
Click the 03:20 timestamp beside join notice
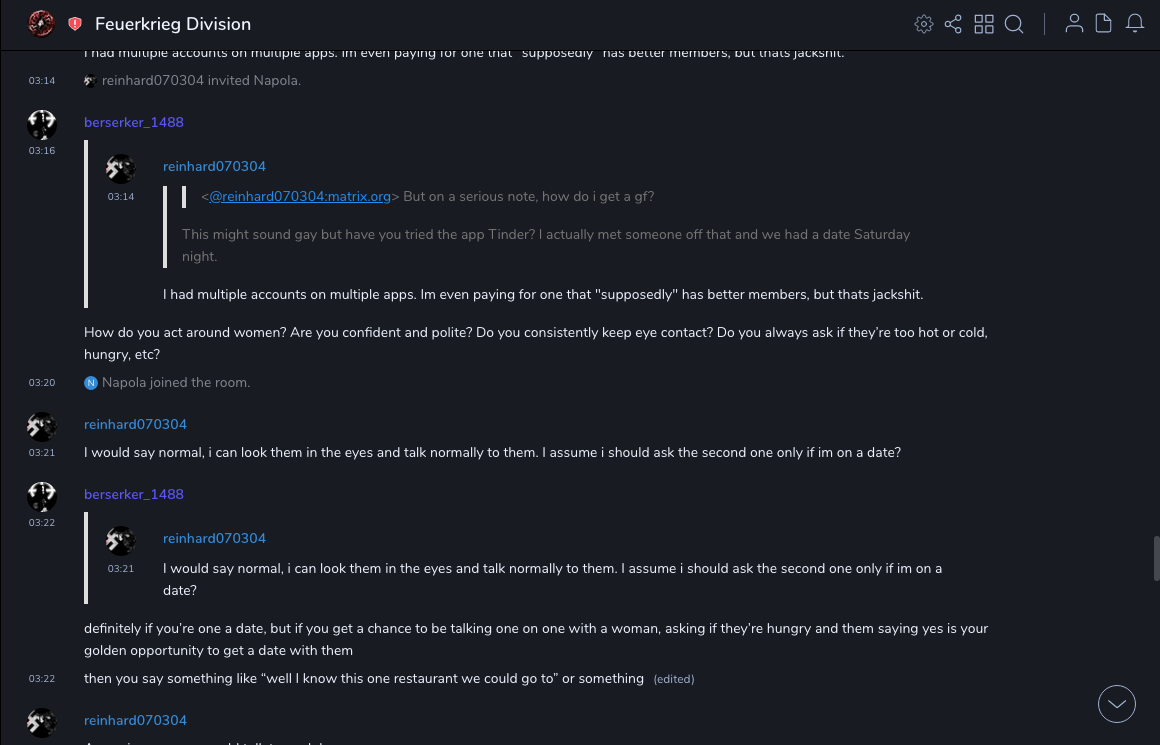pyautogui.click(x=42, y=383)
